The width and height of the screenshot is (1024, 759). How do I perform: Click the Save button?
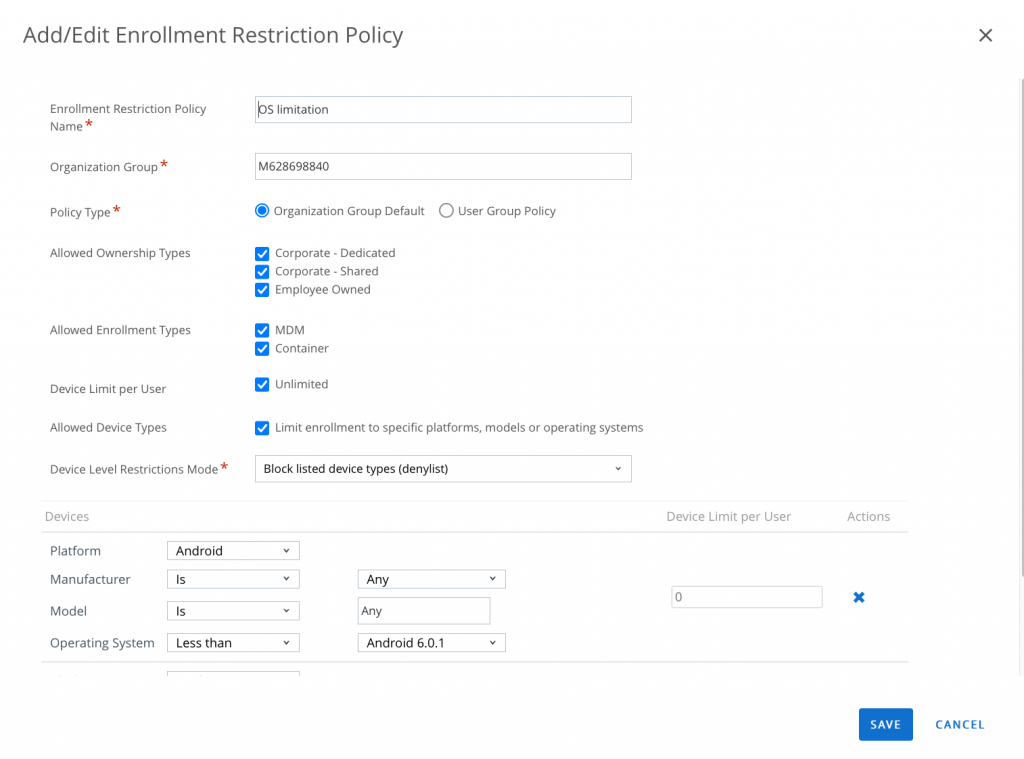click(885, 725)
